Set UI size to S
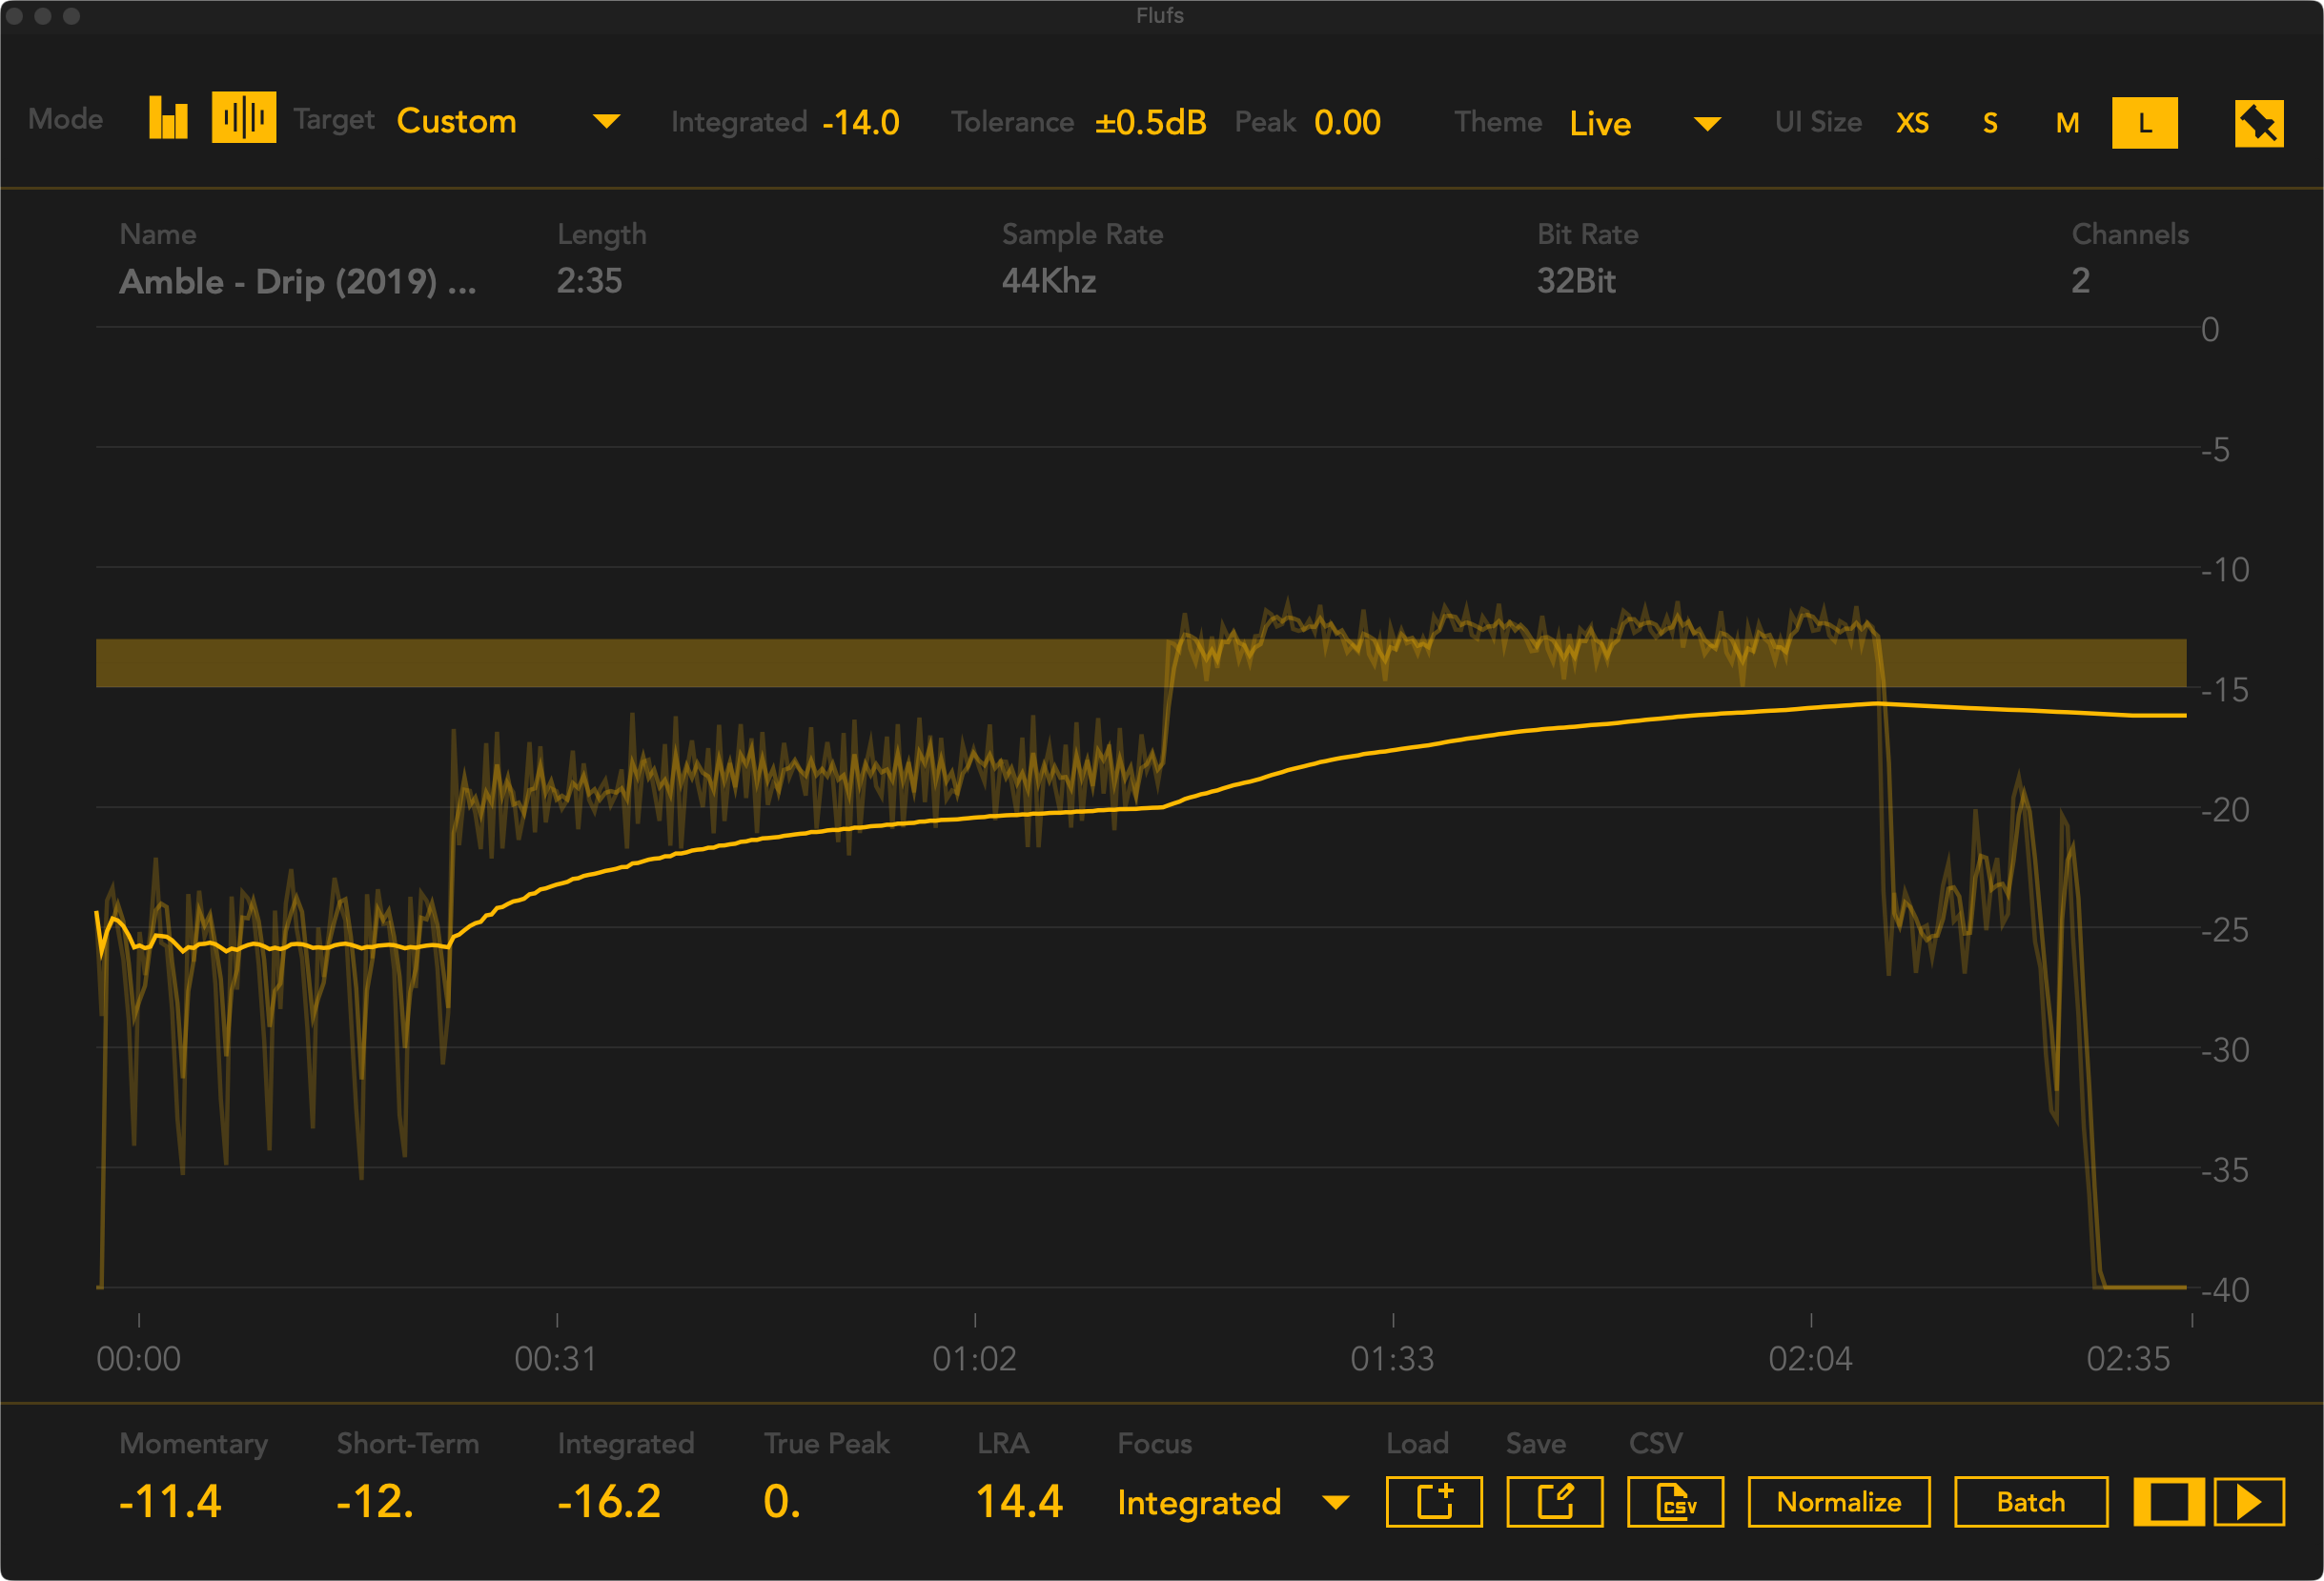This screenshot has height=1581, width=2324. [1989, 123]
